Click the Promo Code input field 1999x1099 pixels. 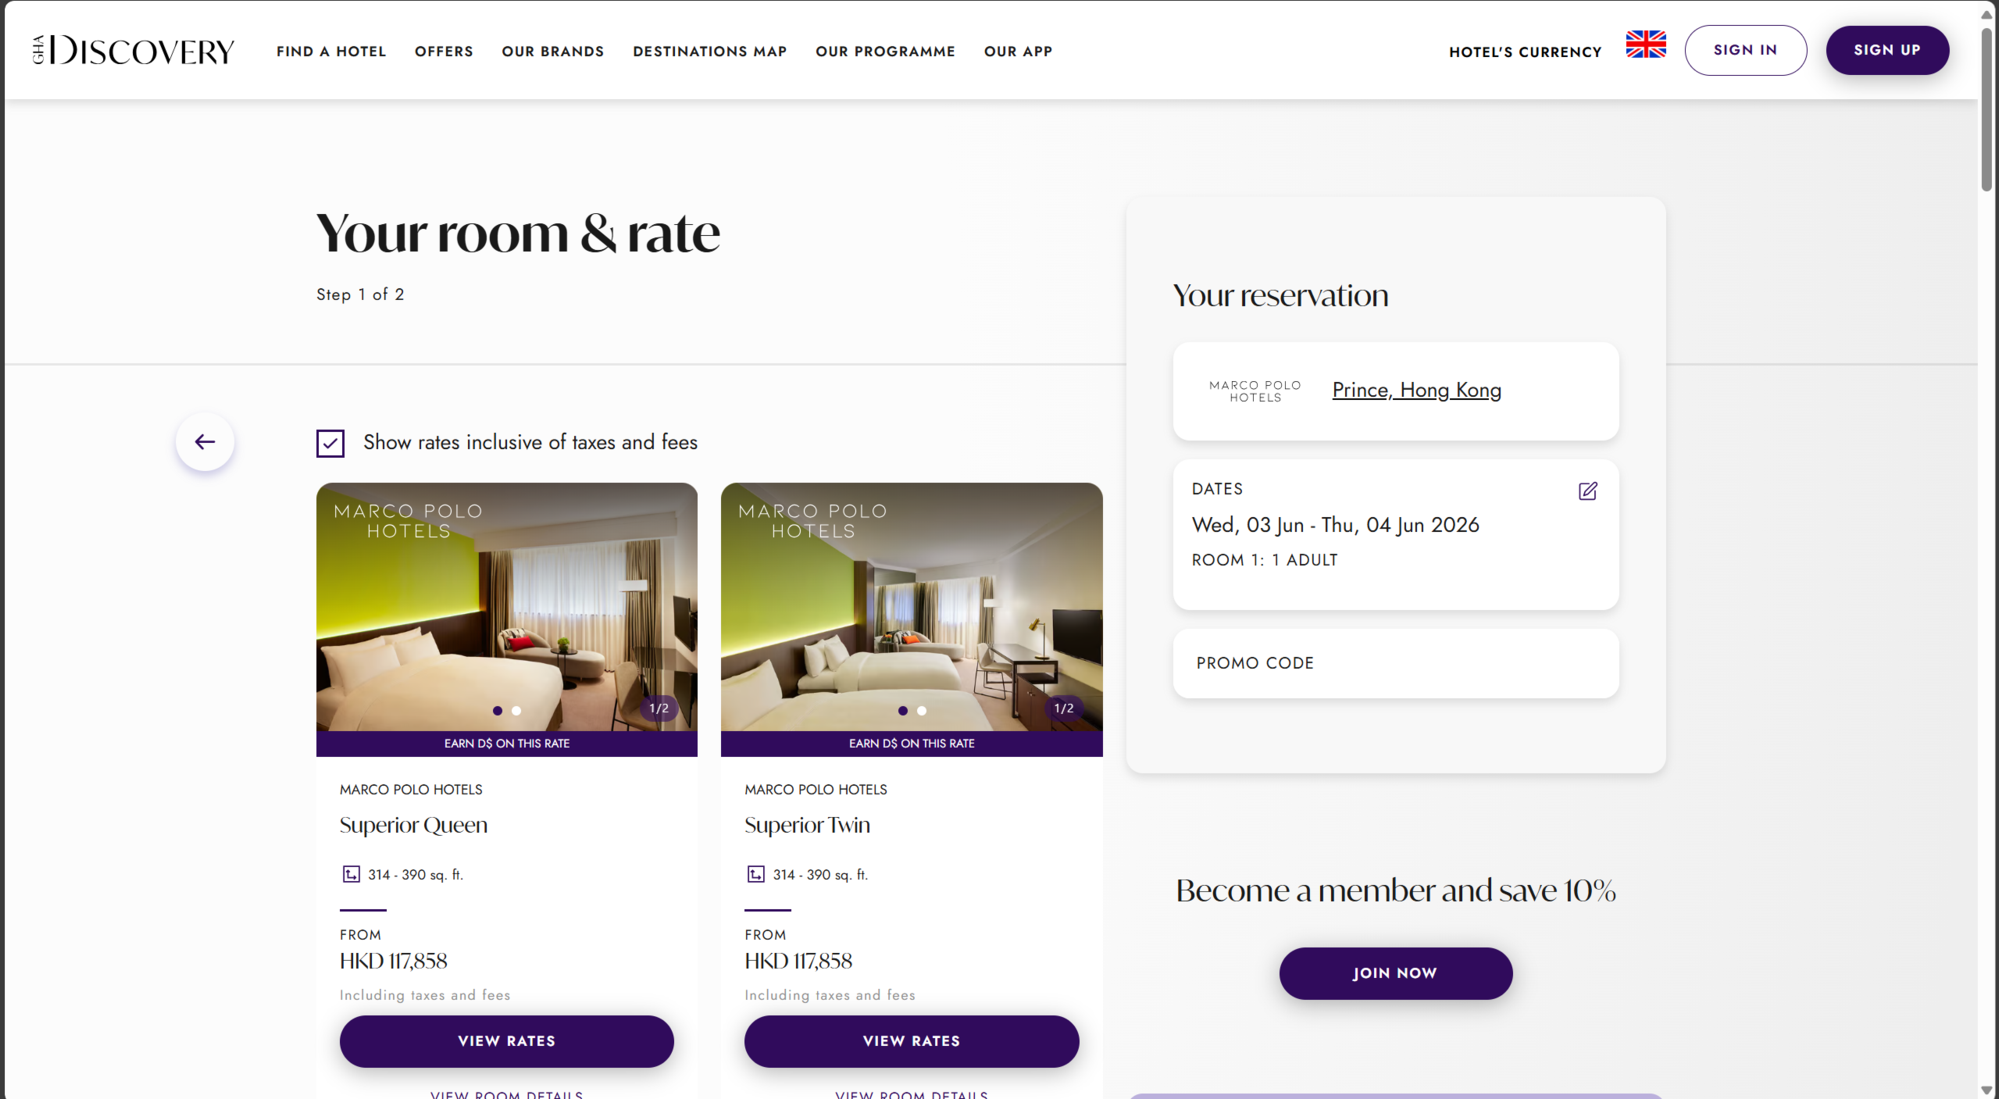1395,663
